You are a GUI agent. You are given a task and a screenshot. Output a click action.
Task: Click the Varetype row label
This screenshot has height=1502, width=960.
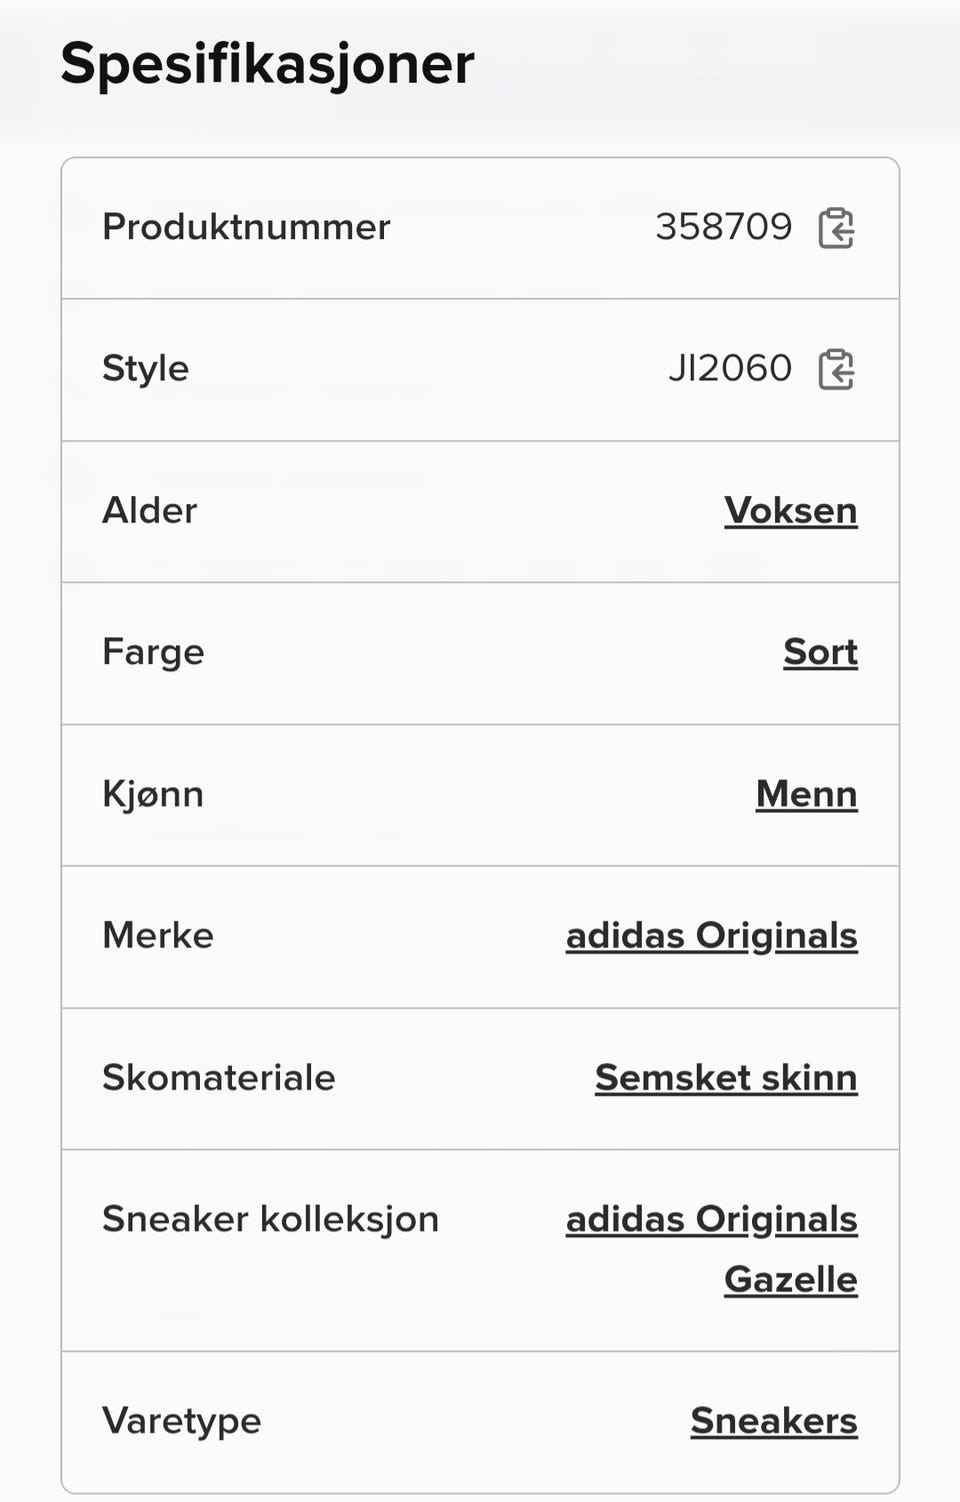click(181, 1421)
